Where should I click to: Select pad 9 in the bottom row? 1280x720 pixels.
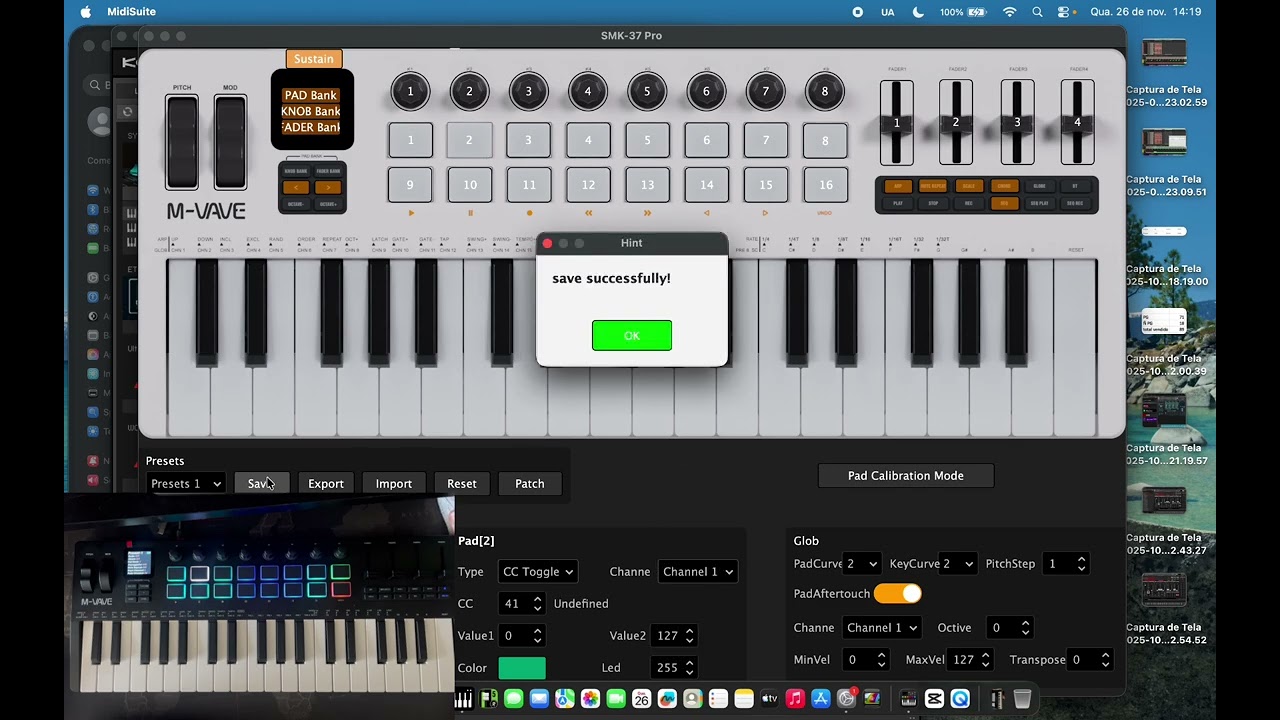pyautogui.click(x=410, y=185)
